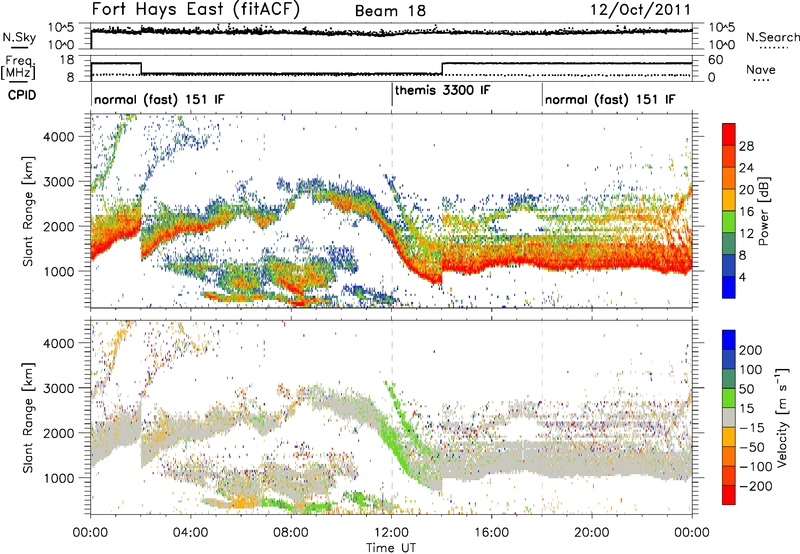Screen dimensions: 800x554
Task: Click the '12:00' time axis tick label
Action: pos(391,533)
